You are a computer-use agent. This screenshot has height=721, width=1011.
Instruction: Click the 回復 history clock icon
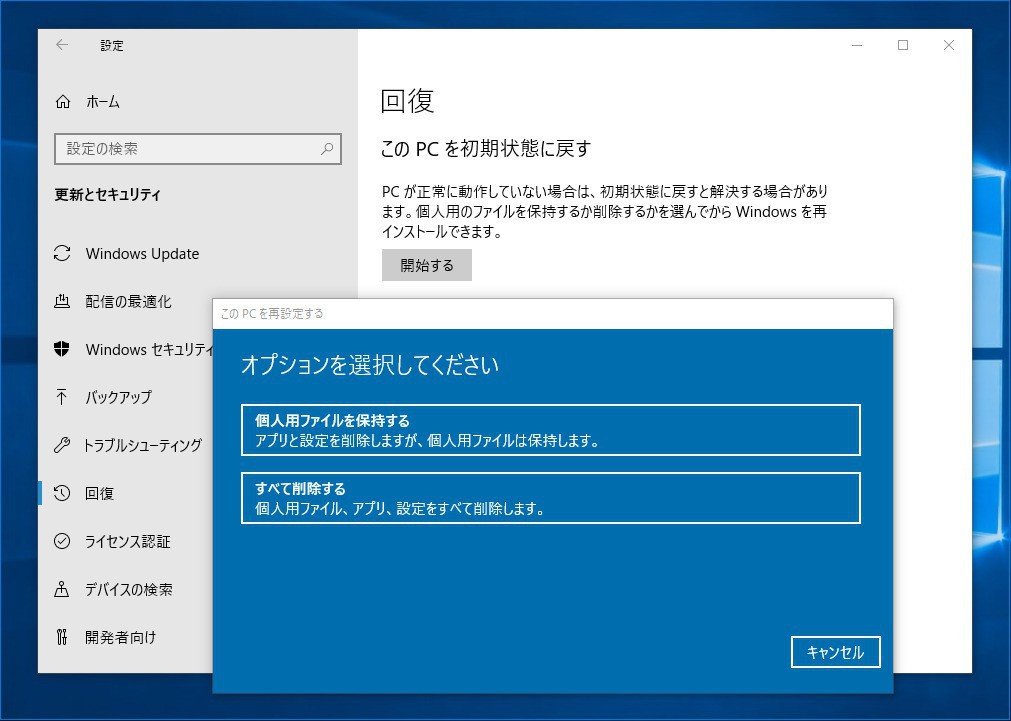click(62, 493)
